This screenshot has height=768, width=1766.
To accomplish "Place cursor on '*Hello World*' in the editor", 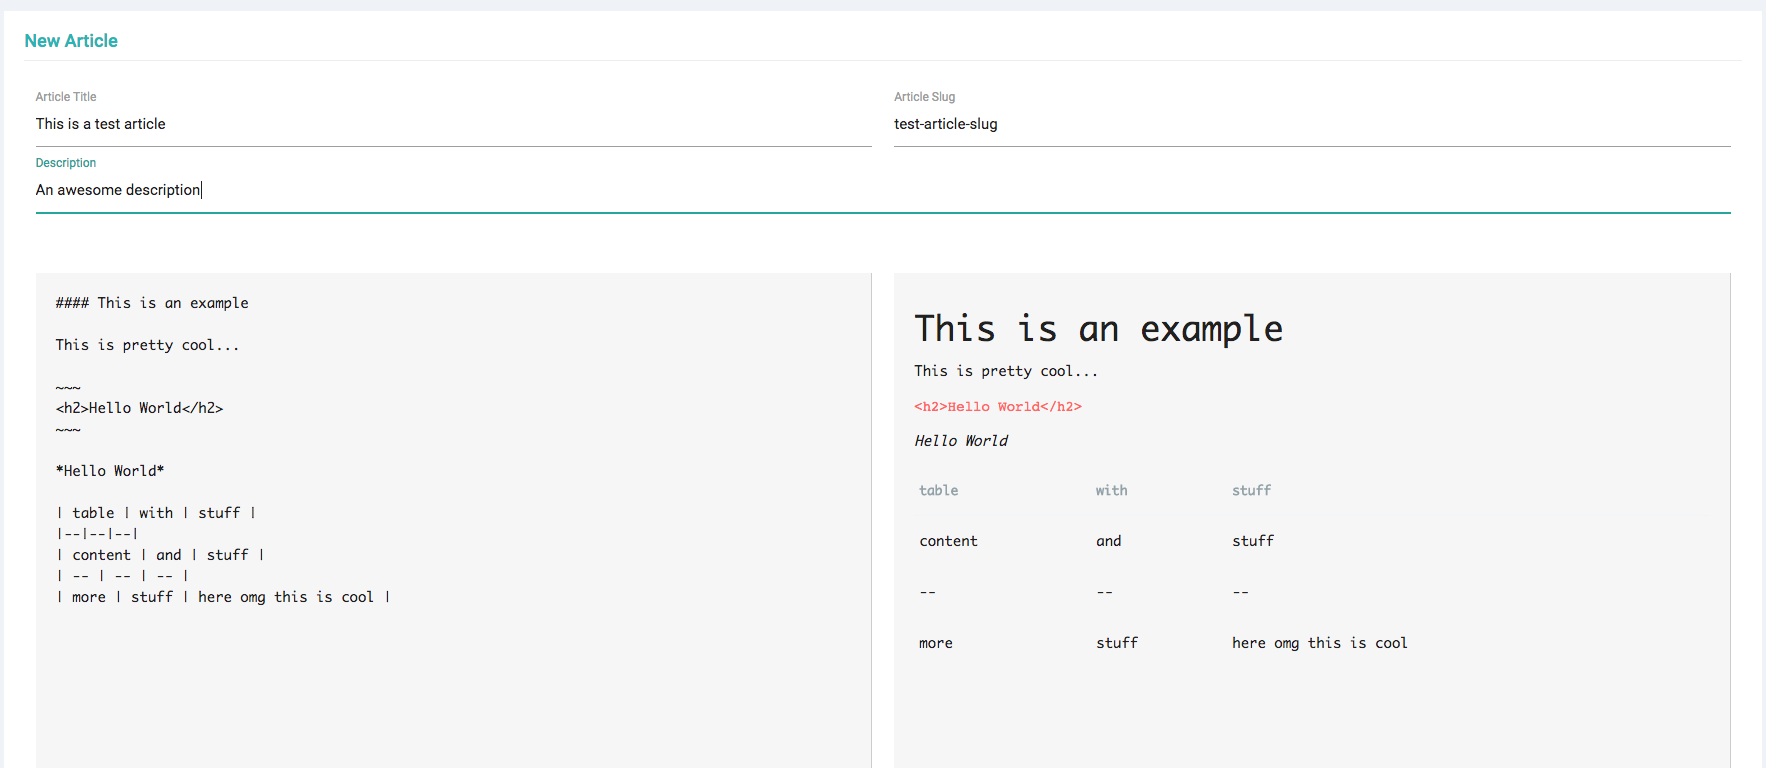I will 110,471.
